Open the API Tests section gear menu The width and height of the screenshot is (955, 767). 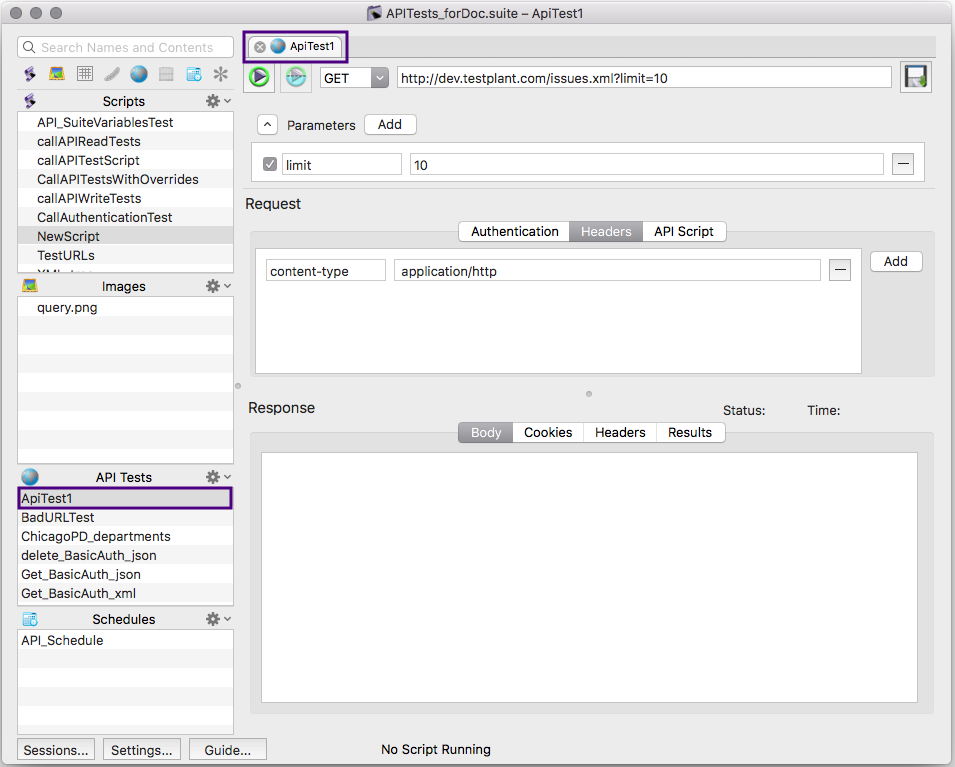(x=218, y=477)
